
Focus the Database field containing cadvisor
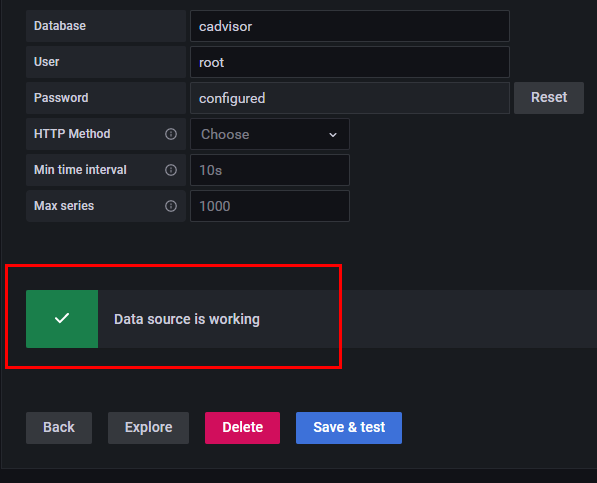pos(350,26)
